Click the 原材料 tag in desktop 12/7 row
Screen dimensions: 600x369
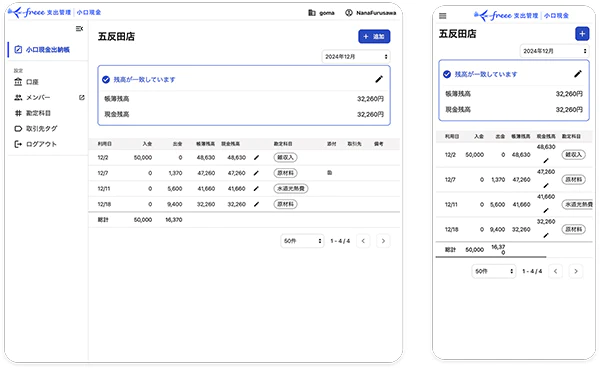click(x=285, y=173)
